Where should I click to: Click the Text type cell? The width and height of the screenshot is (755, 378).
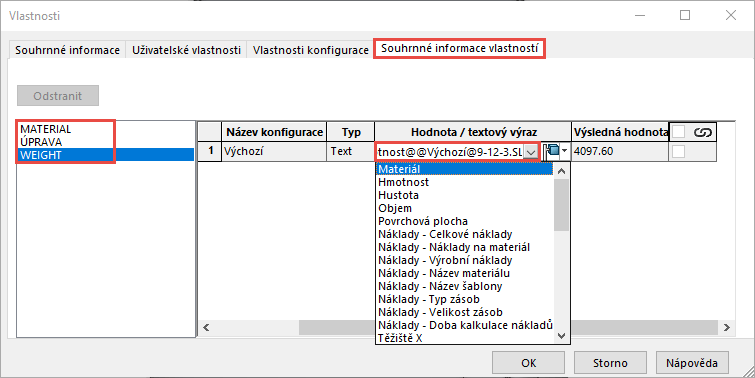351,151
